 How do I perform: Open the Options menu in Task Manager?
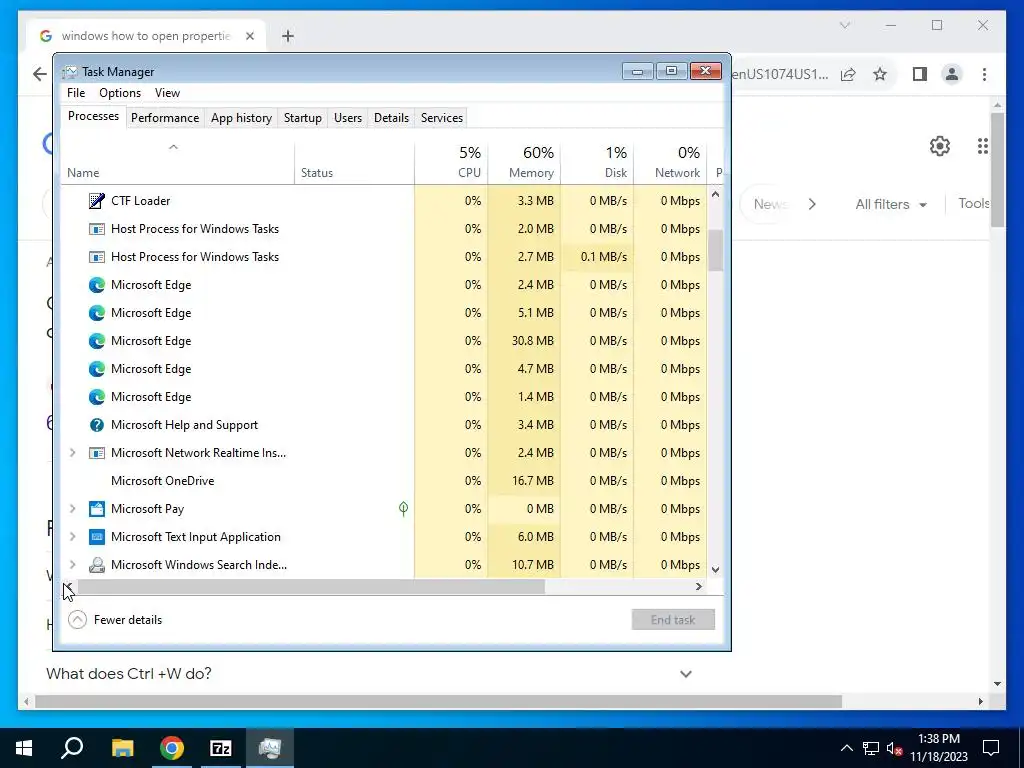120,93
